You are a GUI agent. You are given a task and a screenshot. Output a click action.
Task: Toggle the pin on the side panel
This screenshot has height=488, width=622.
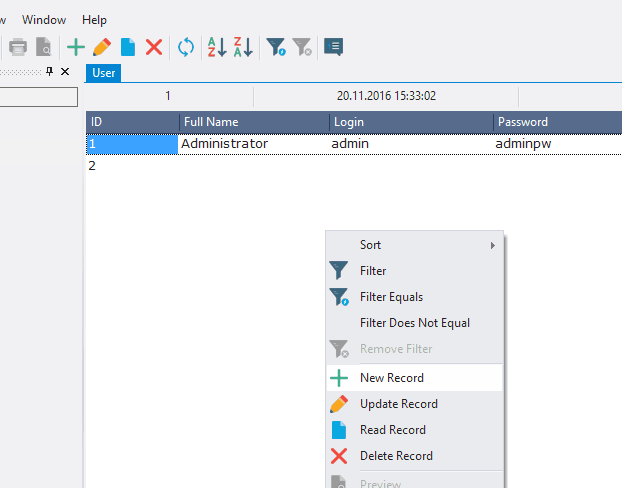[x=50, y=72]
